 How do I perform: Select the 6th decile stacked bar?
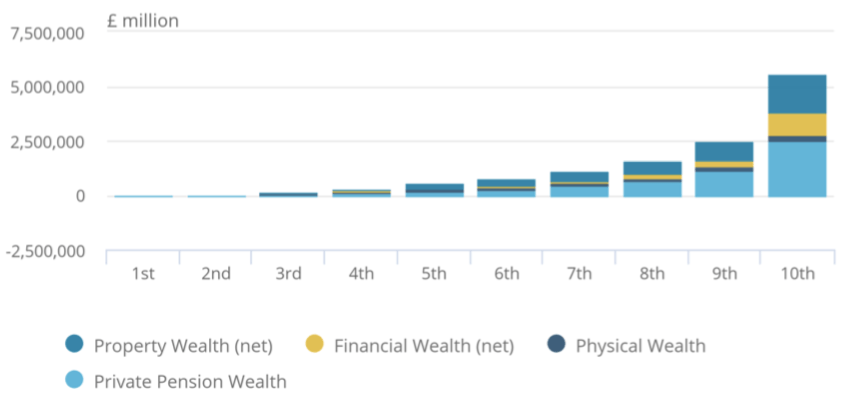(x=506, y=188)
